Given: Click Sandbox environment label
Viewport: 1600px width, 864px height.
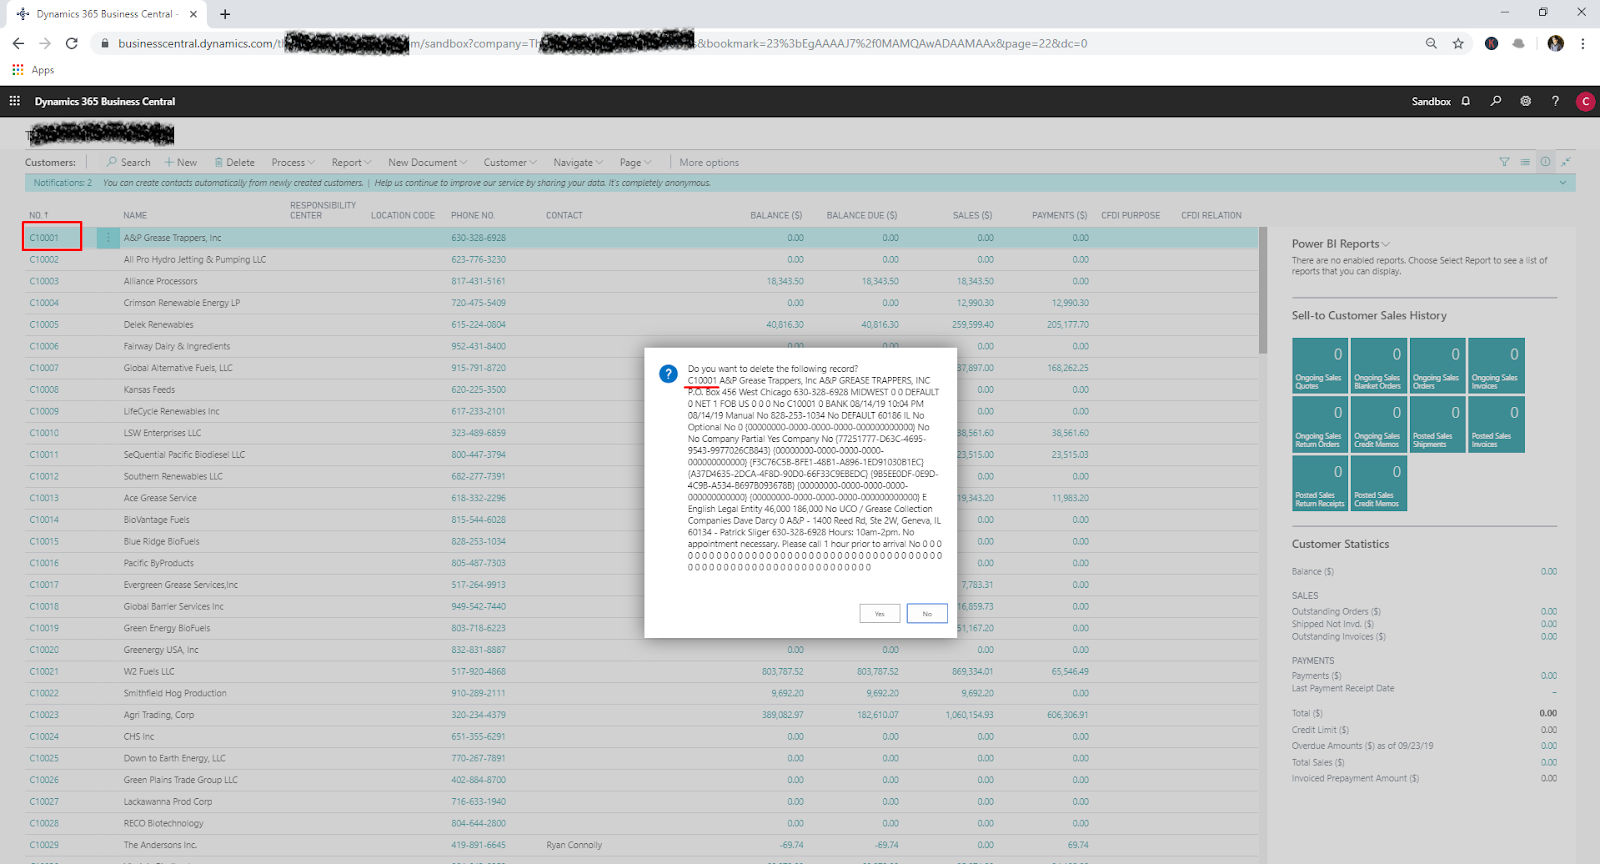Looking at the screenshot, I should (x=1431, y=101).
